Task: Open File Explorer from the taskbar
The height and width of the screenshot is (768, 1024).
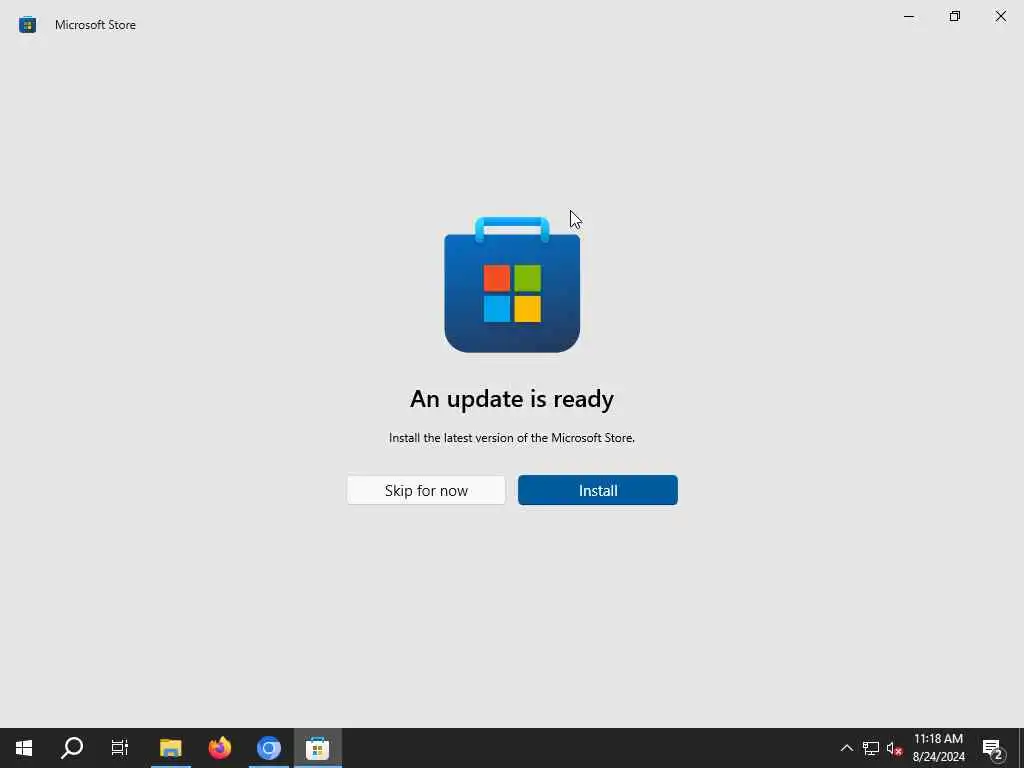Action: [170, 748]
